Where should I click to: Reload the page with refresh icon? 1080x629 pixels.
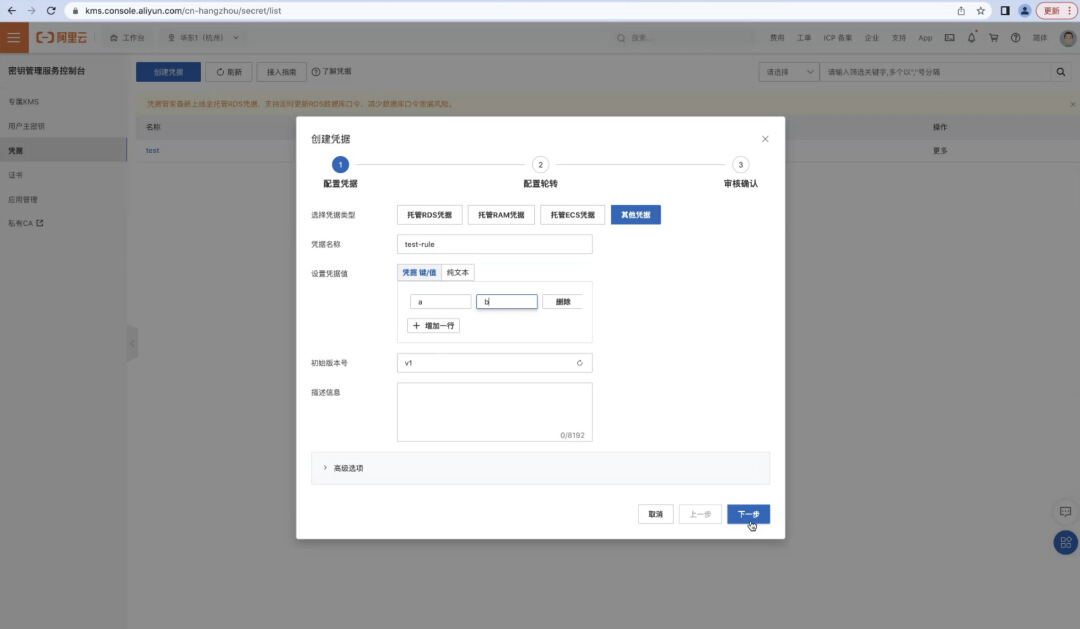(51, 10)
